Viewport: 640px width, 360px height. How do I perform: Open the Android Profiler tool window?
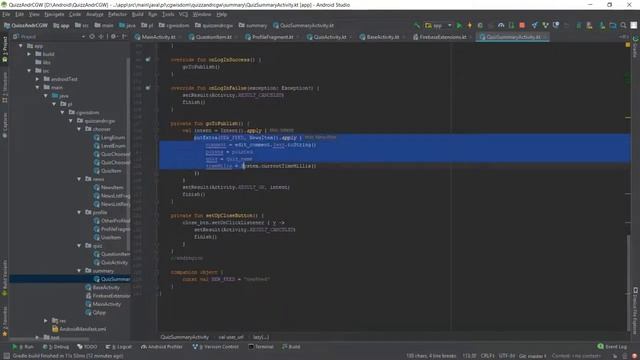[x=162, y=347]
